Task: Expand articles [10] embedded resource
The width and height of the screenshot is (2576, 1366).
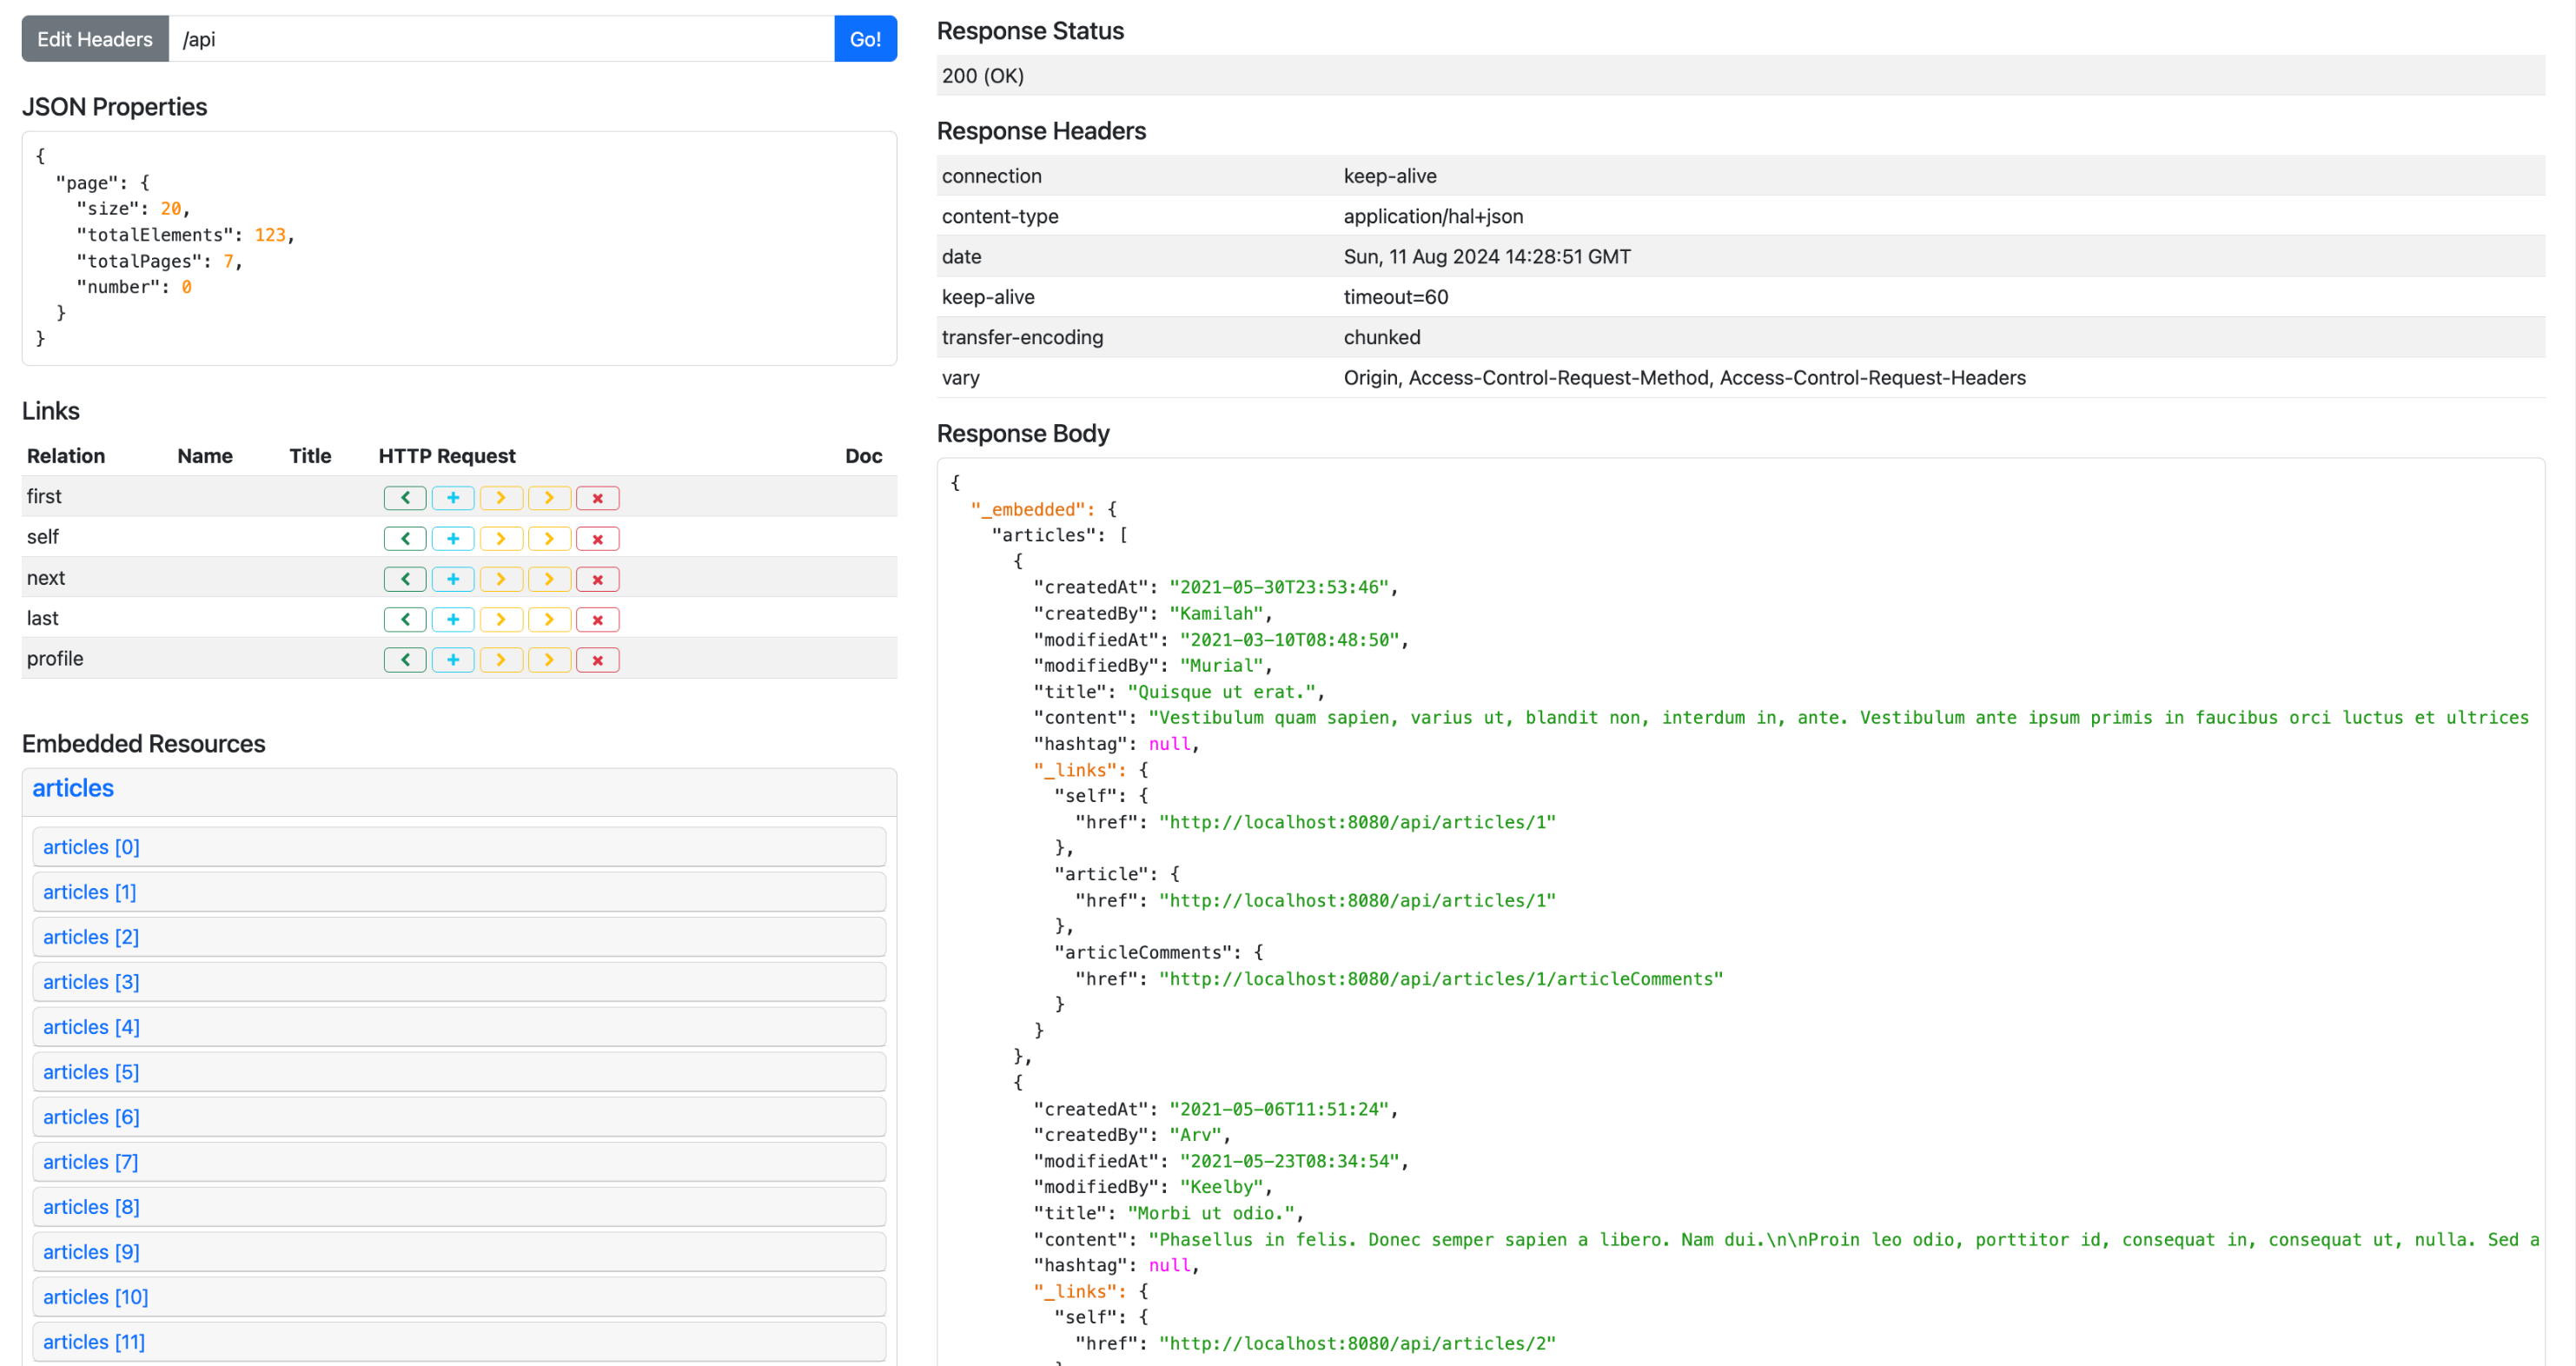Action: [95, 1297]
